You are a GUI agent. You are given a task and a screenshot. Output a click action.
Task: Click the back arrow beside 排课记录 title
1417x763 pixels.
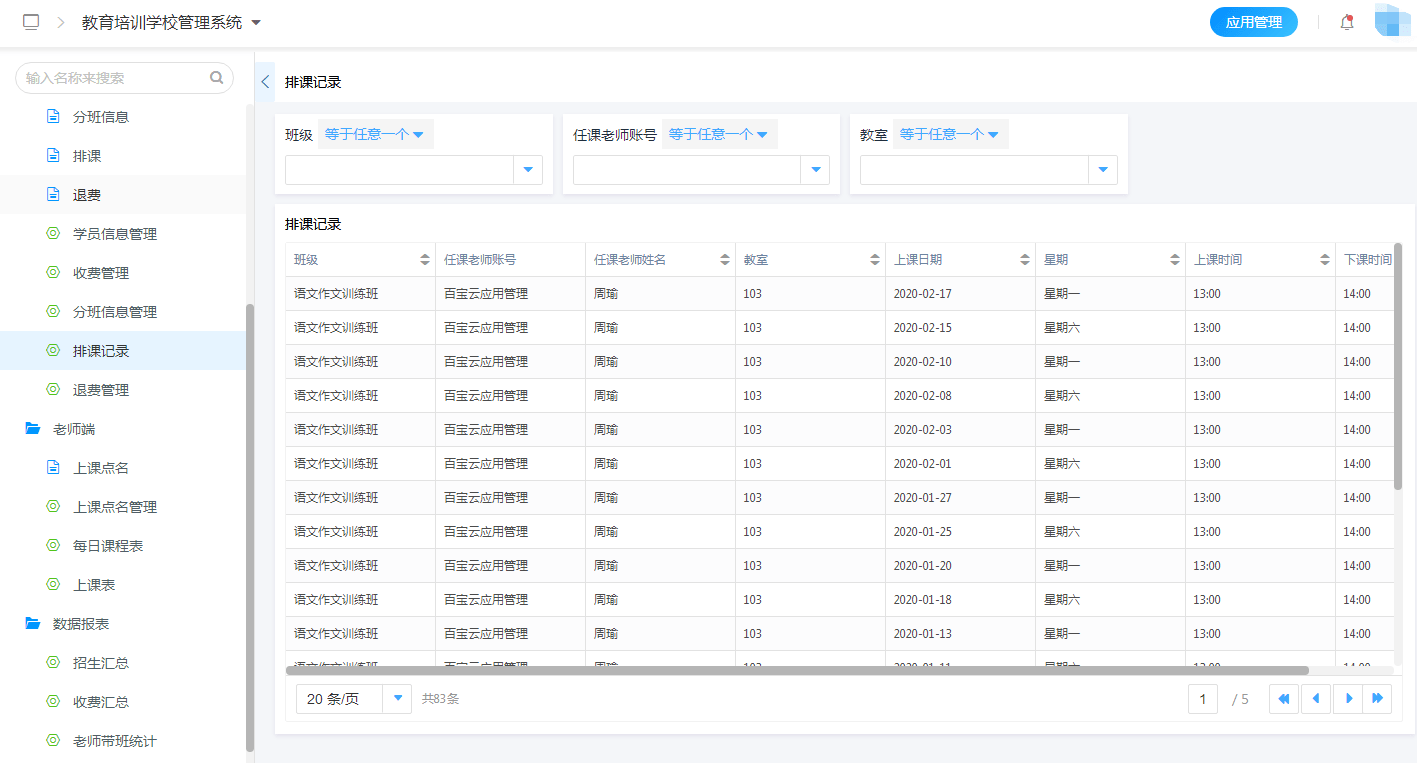pos(264,82)
